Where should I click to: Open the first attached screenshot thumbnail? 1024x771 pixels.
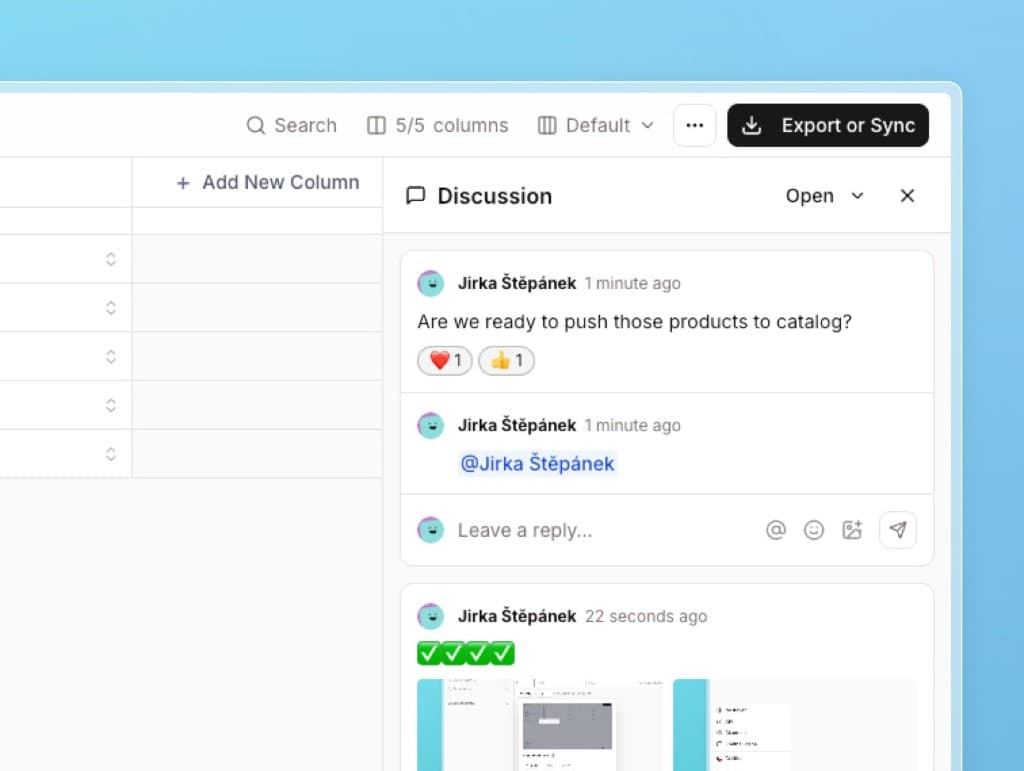coord(539,725)
